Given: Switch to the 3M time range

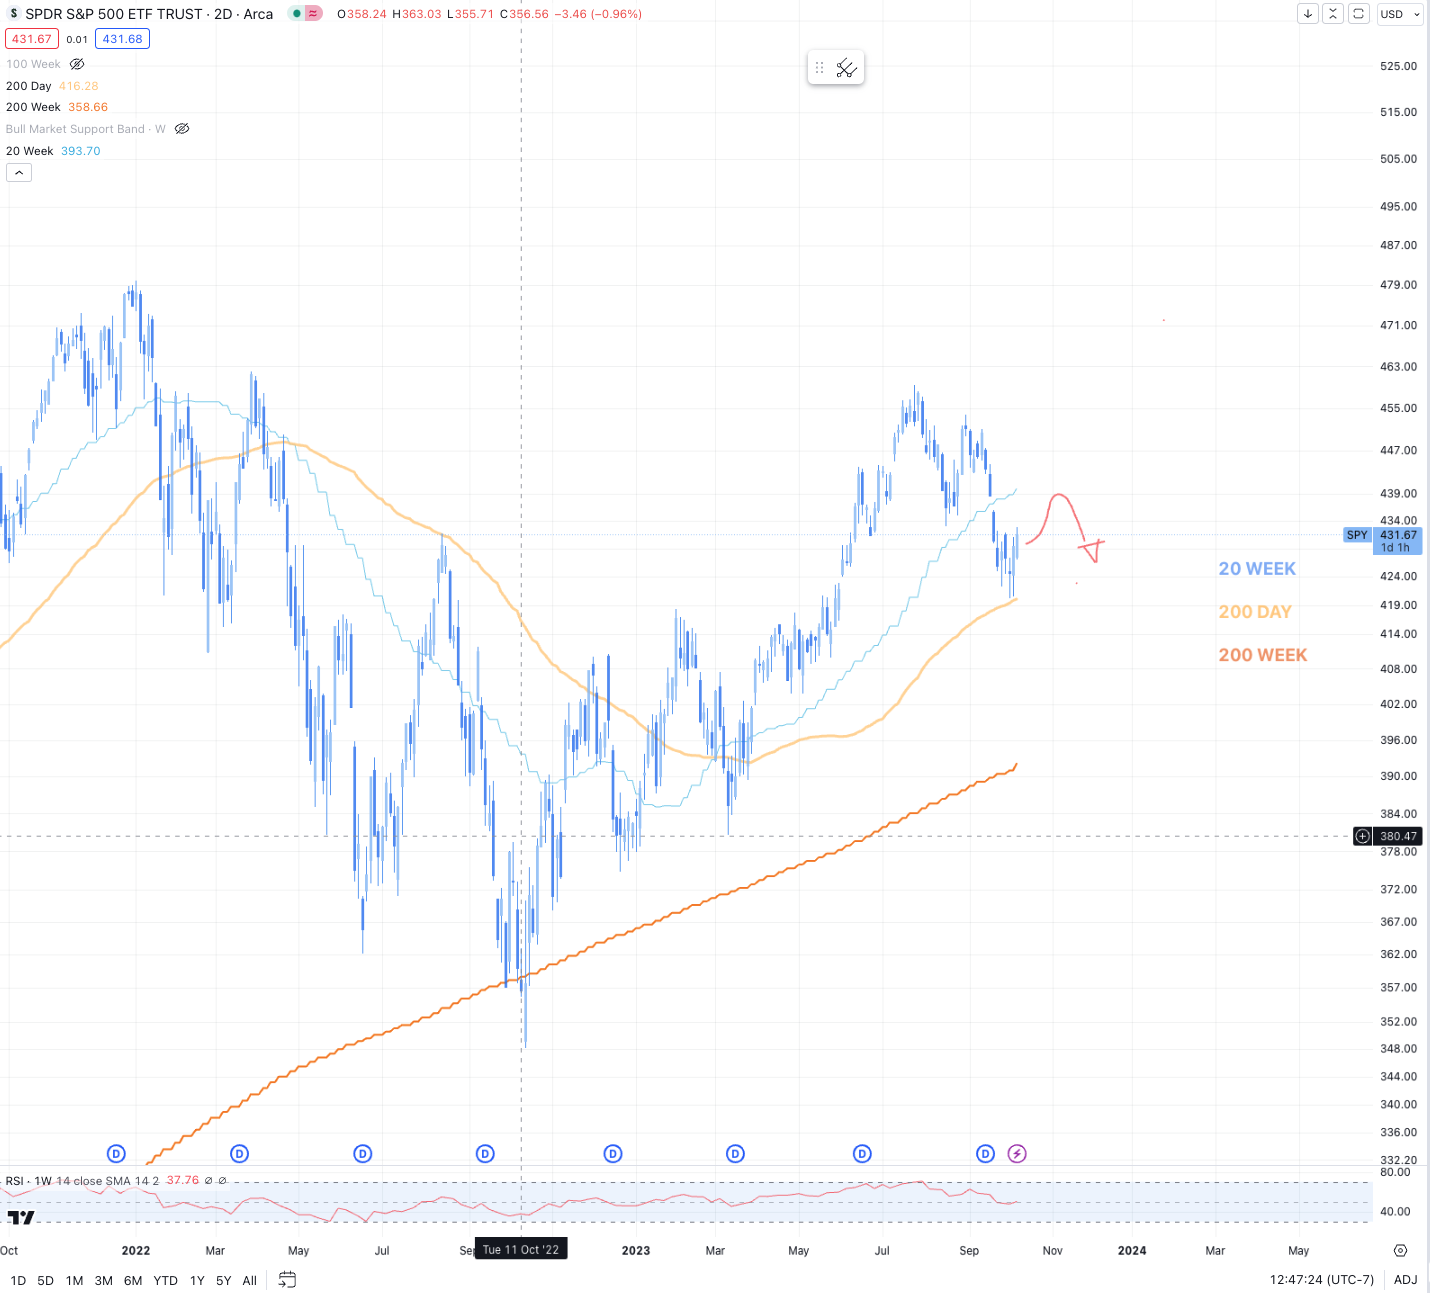Looking at the screenshot, I should pos(104,1280).
